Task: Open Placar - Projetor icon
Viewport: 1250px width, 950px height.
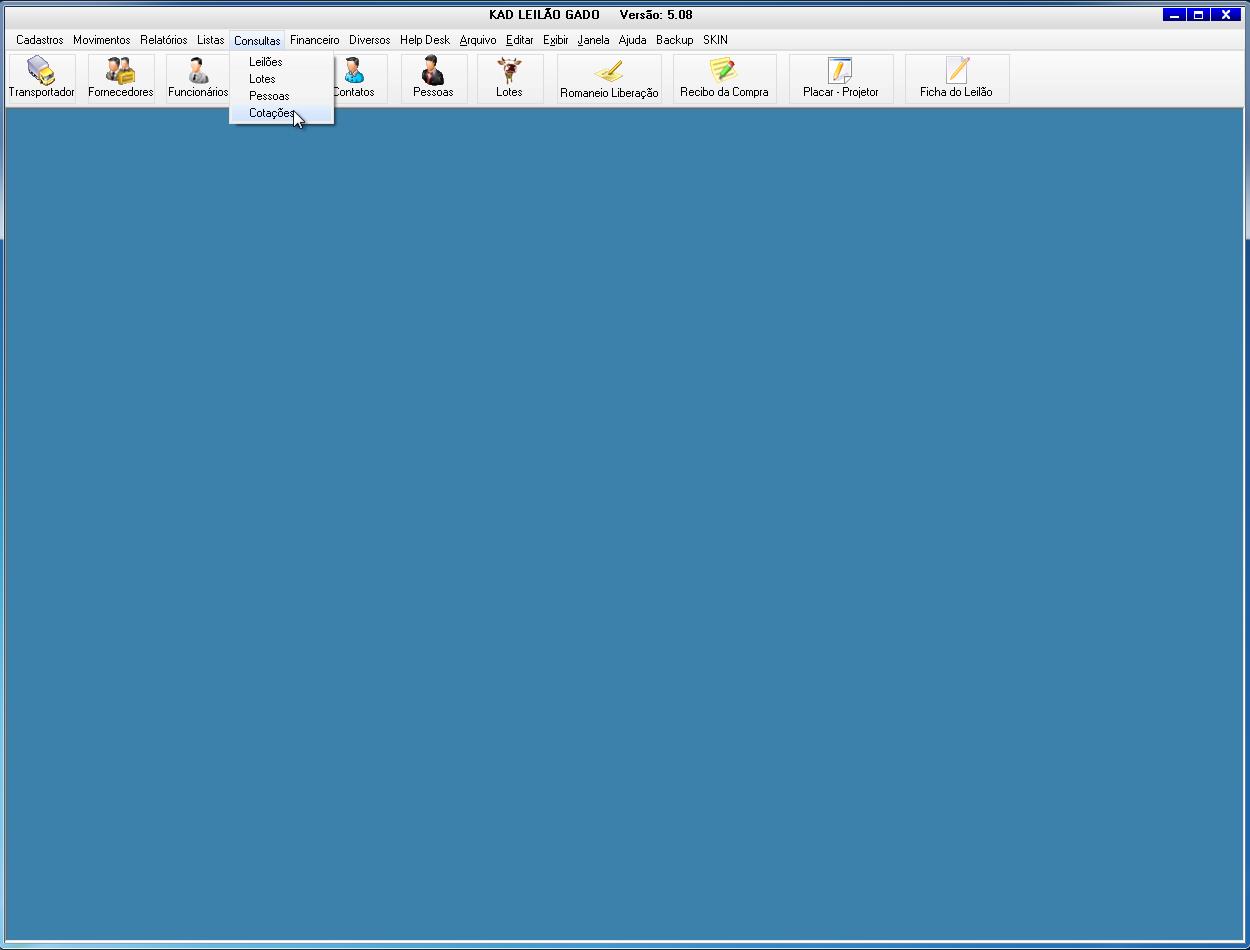Action: (841, 79)
